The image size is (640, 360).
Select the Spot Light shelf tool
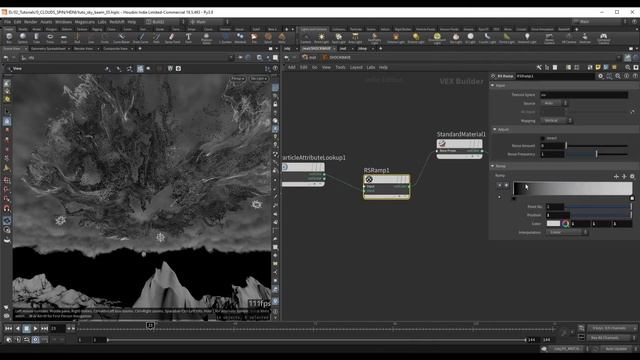point(338,38)
